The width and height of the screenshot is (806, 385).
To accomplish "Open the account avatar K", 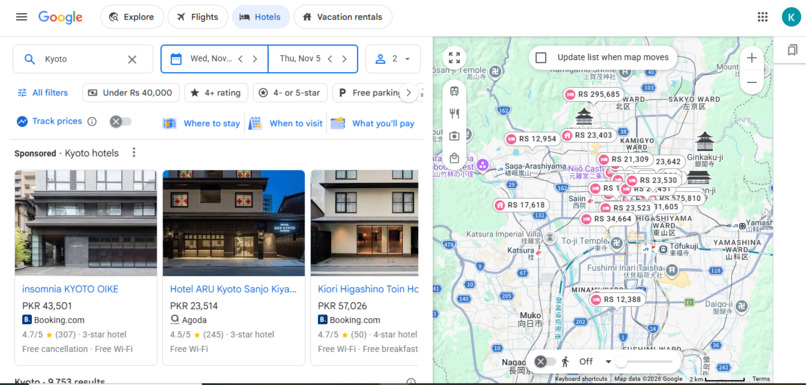I will point(791,17).
